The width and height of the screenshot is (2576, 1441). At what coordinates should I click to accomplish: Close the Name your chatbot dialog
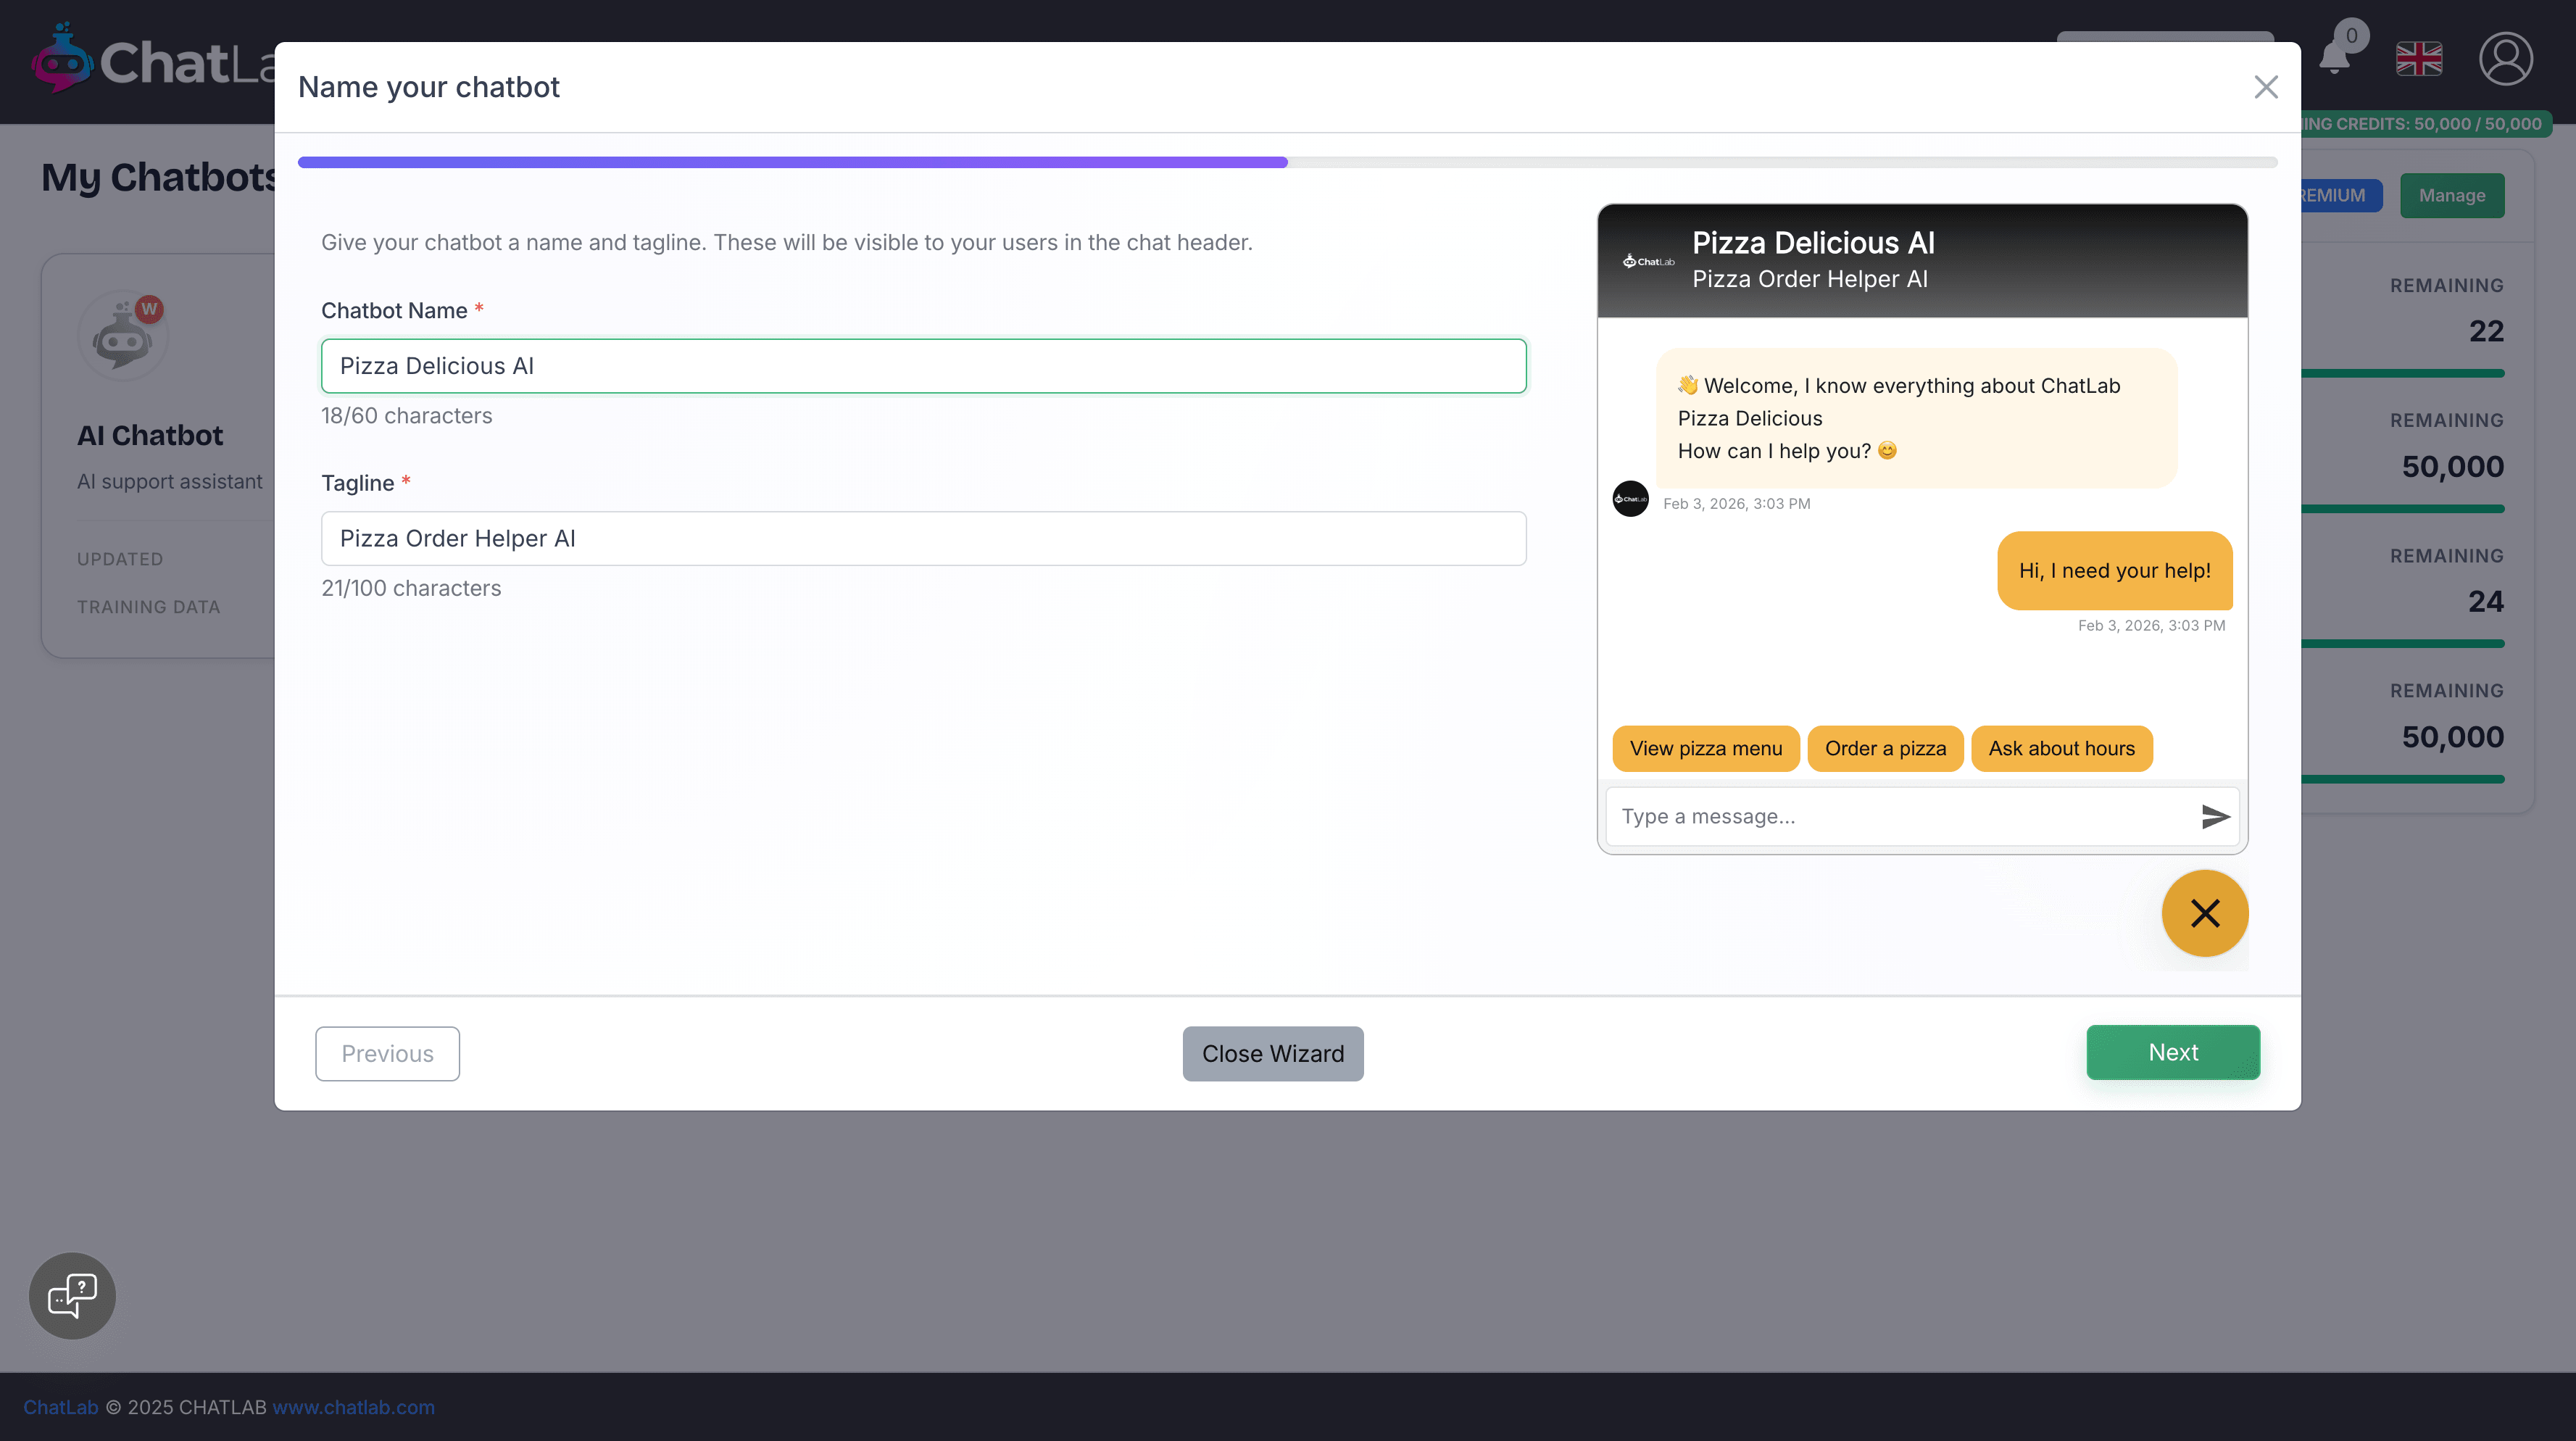pyautogui.click(x=2265, y=87)
